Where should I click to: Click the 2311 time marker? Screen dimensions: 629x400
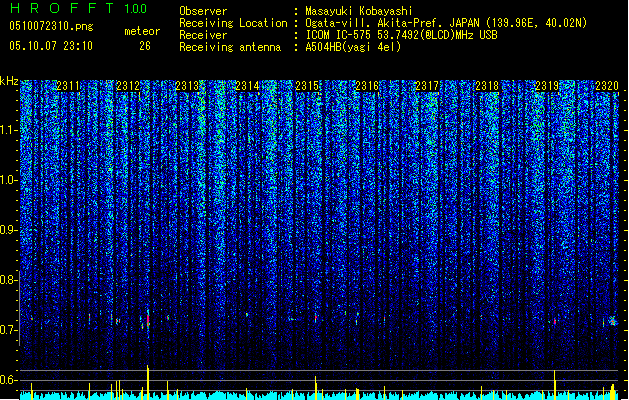coord(68,86)
